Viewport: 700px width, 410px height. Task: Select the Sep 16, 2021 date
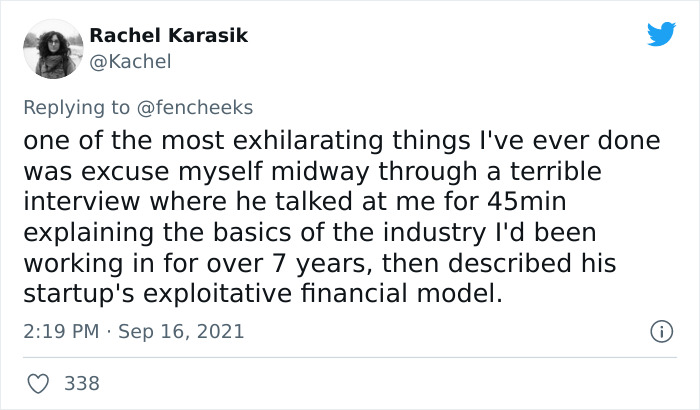pyautogui.click(x=180, y=331)
